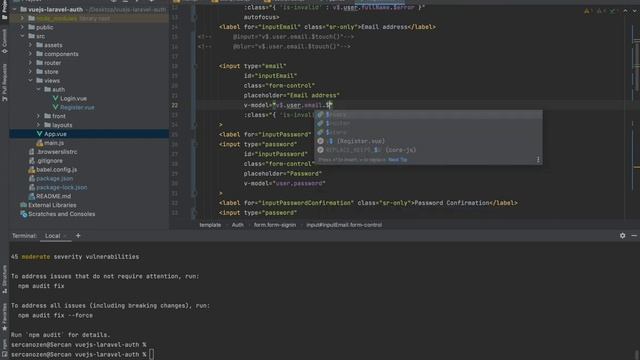Viewport: 640px width, 360px height.
Task: Add a new terminal session with plus
Action: [x=78, y=236]
